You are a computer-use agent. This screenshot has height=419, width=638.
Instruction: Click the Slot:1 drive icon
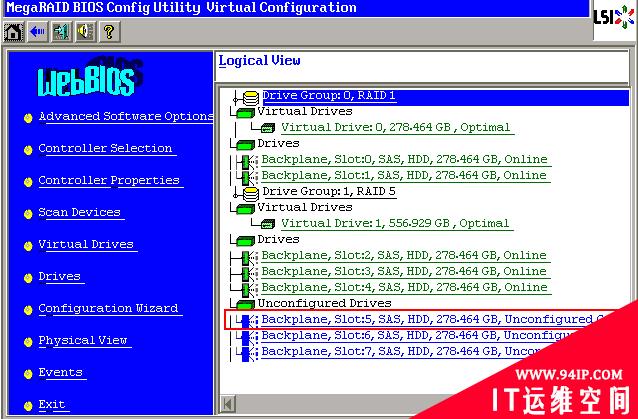click(247, 178)
